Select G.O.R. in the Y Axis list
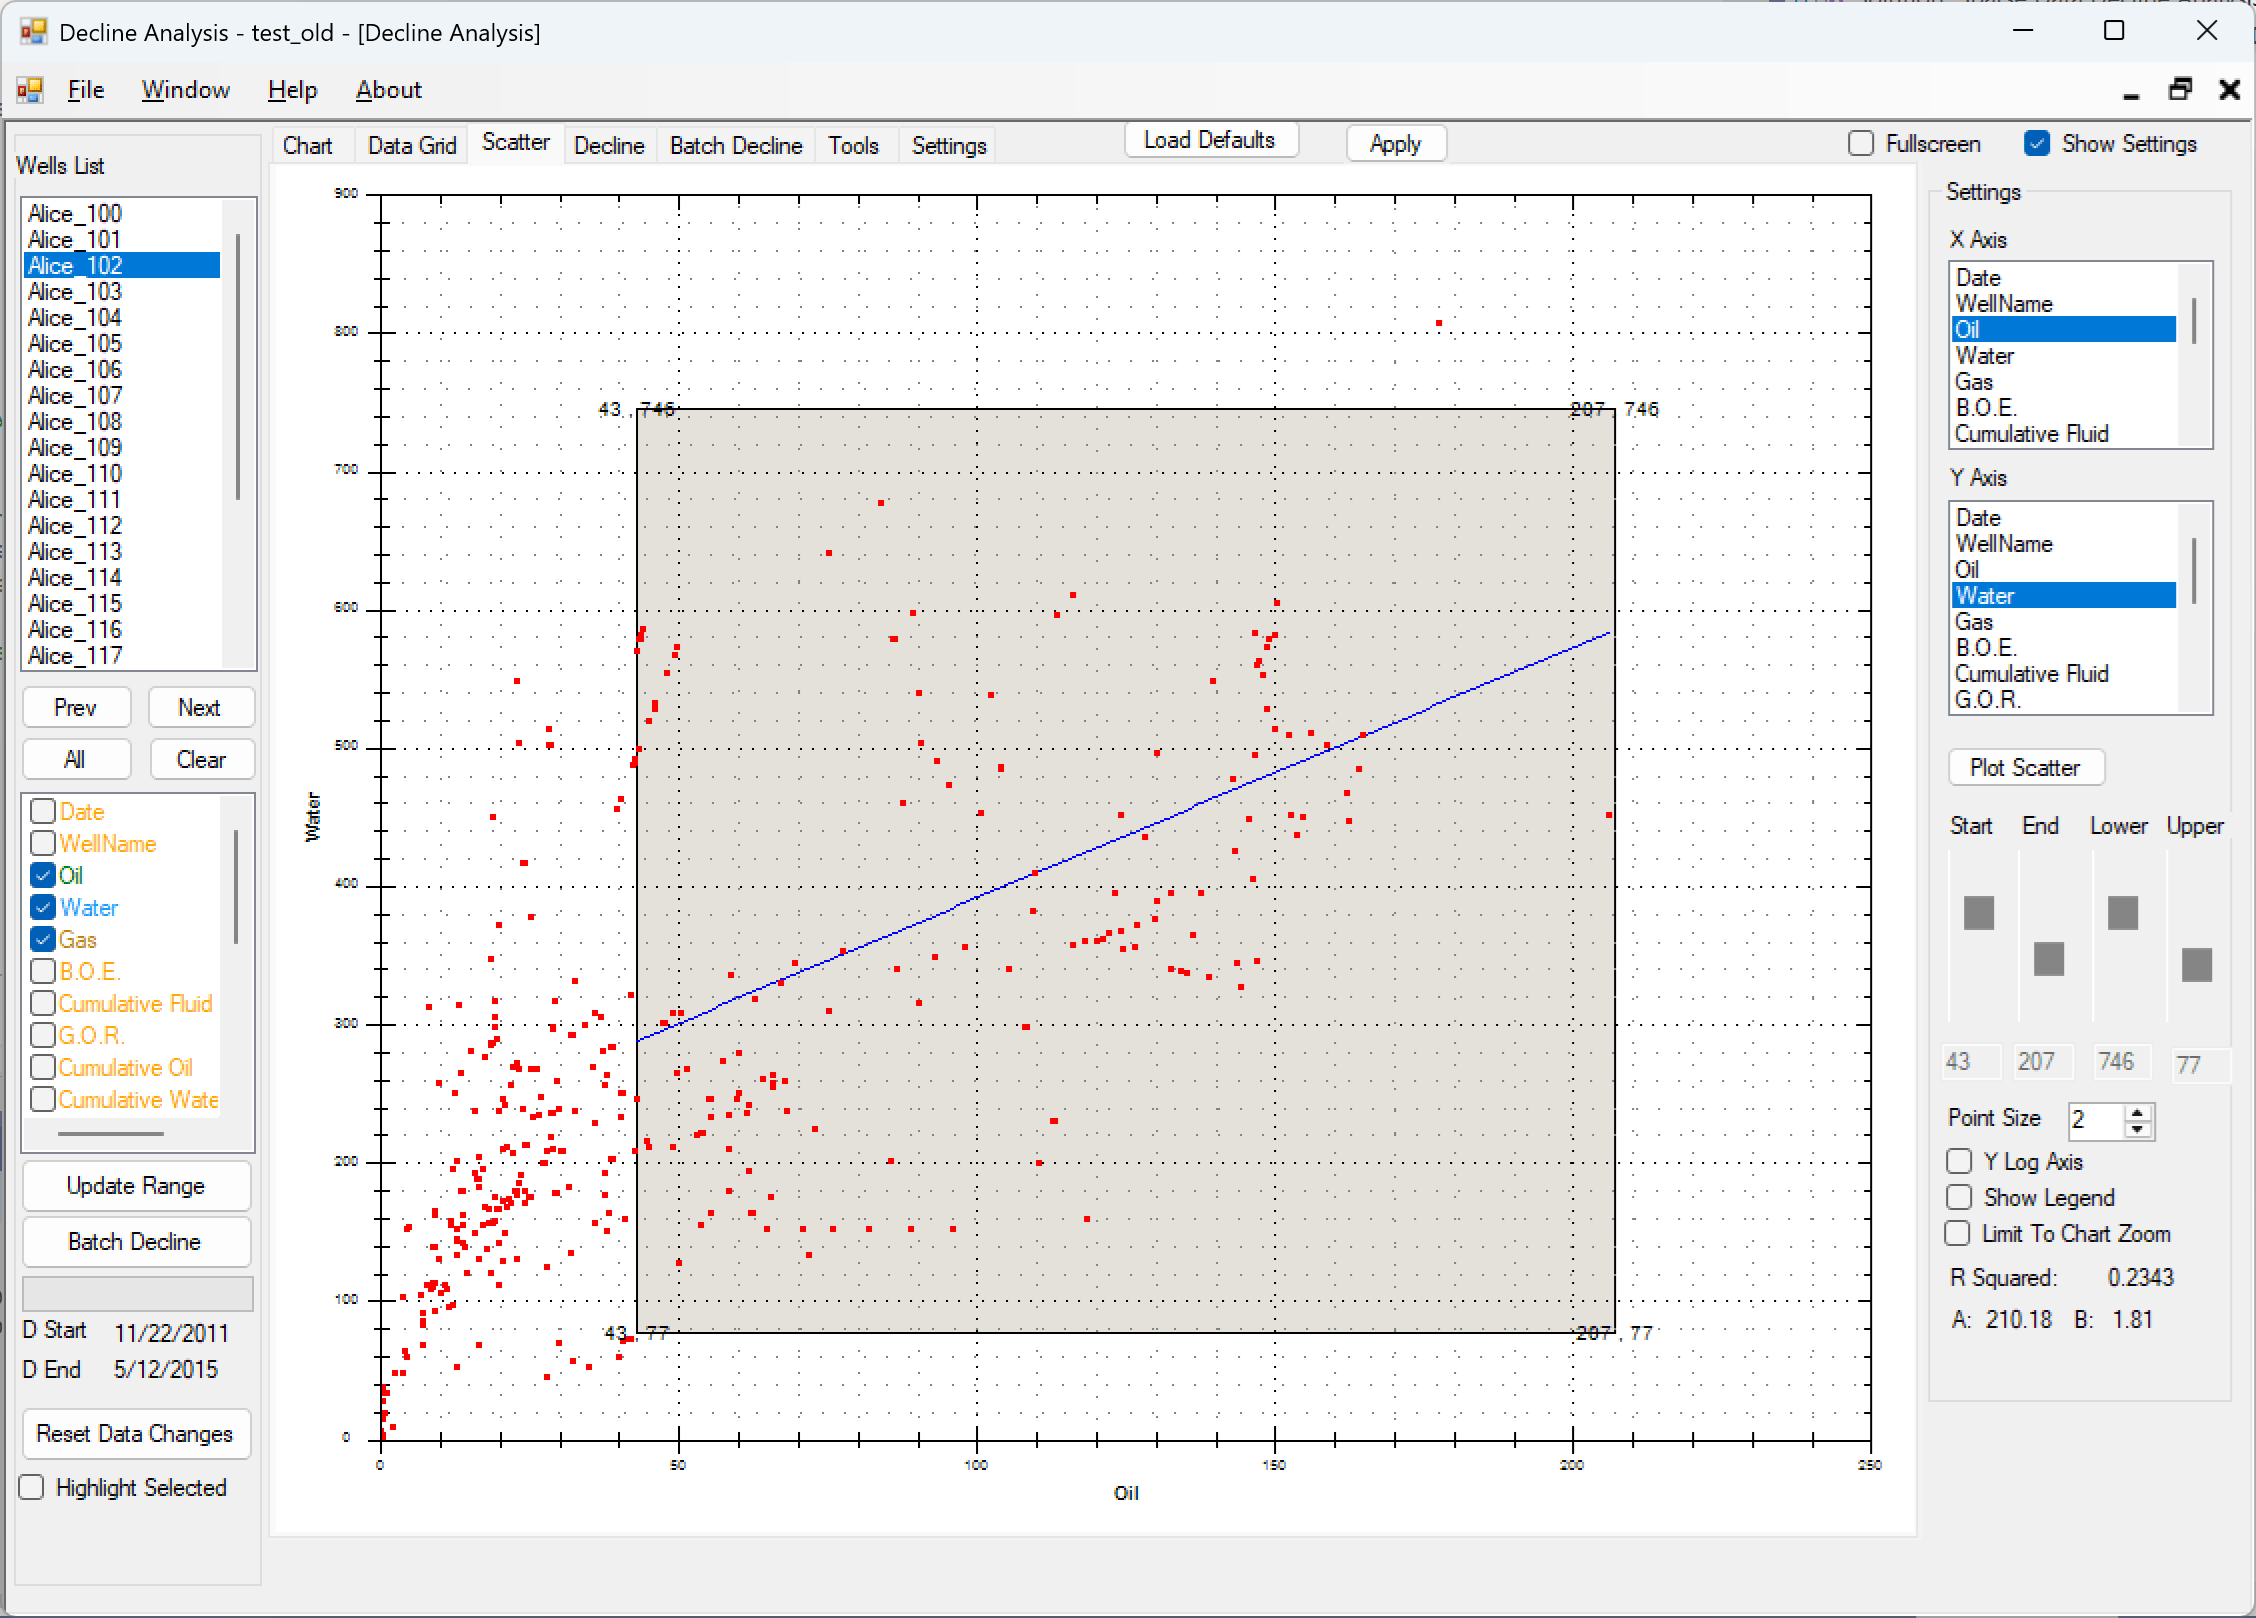 pyautogui.click(x=2064, y=699)
